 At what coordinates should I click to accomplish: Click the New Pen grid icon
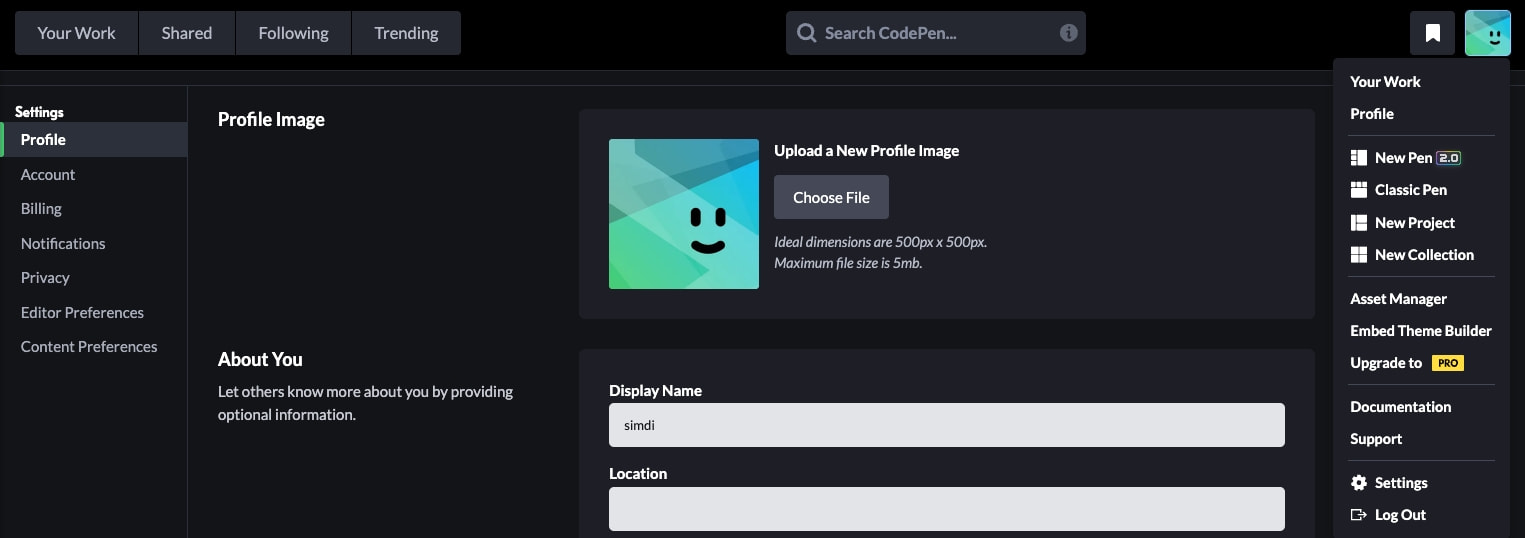click(1358, 158)
